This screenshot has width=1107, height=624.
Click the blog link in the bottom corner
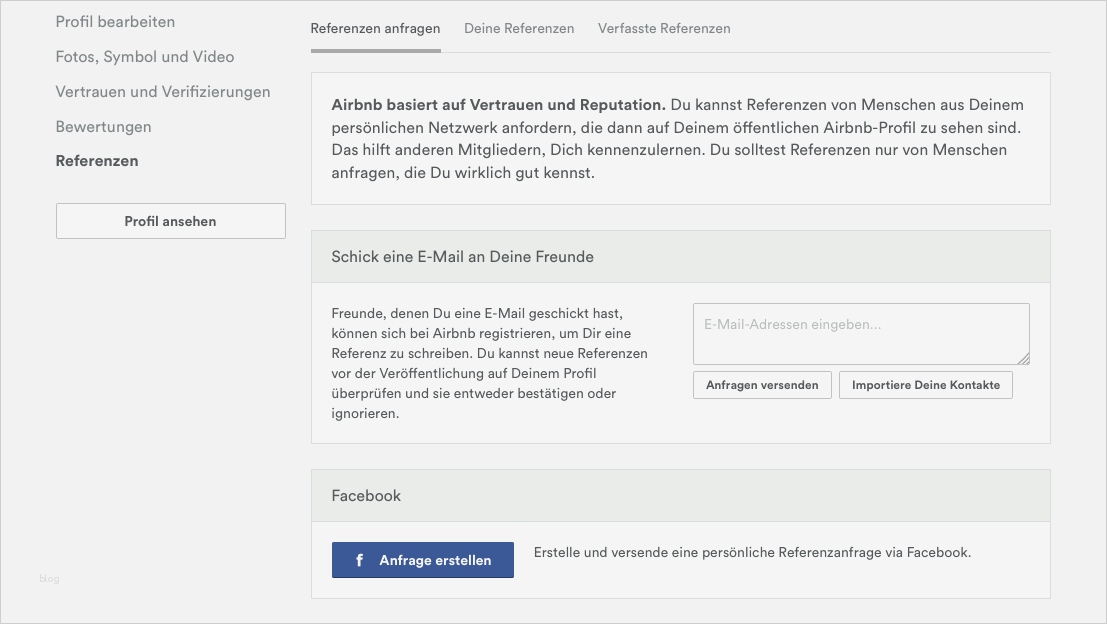[50, 578]
